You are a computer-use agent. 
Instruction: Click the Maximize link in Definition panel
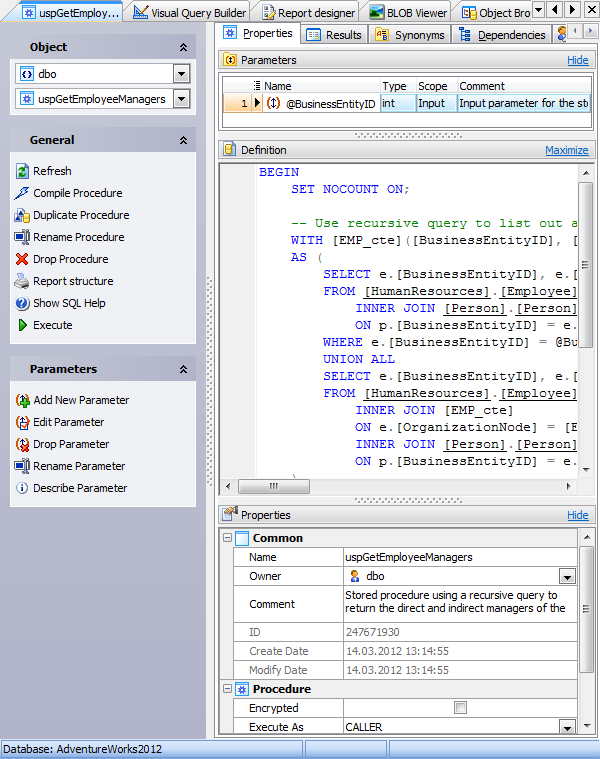[x=566, y=150]
